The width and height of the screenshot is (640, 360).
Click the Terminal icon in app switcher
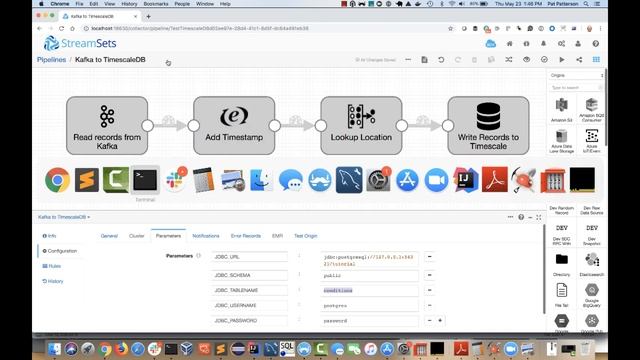(145, 180)
